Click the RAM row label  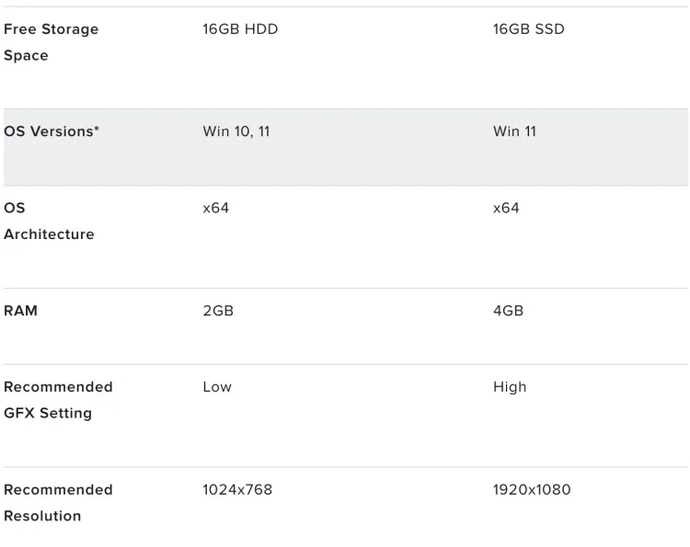coord(21,310)
